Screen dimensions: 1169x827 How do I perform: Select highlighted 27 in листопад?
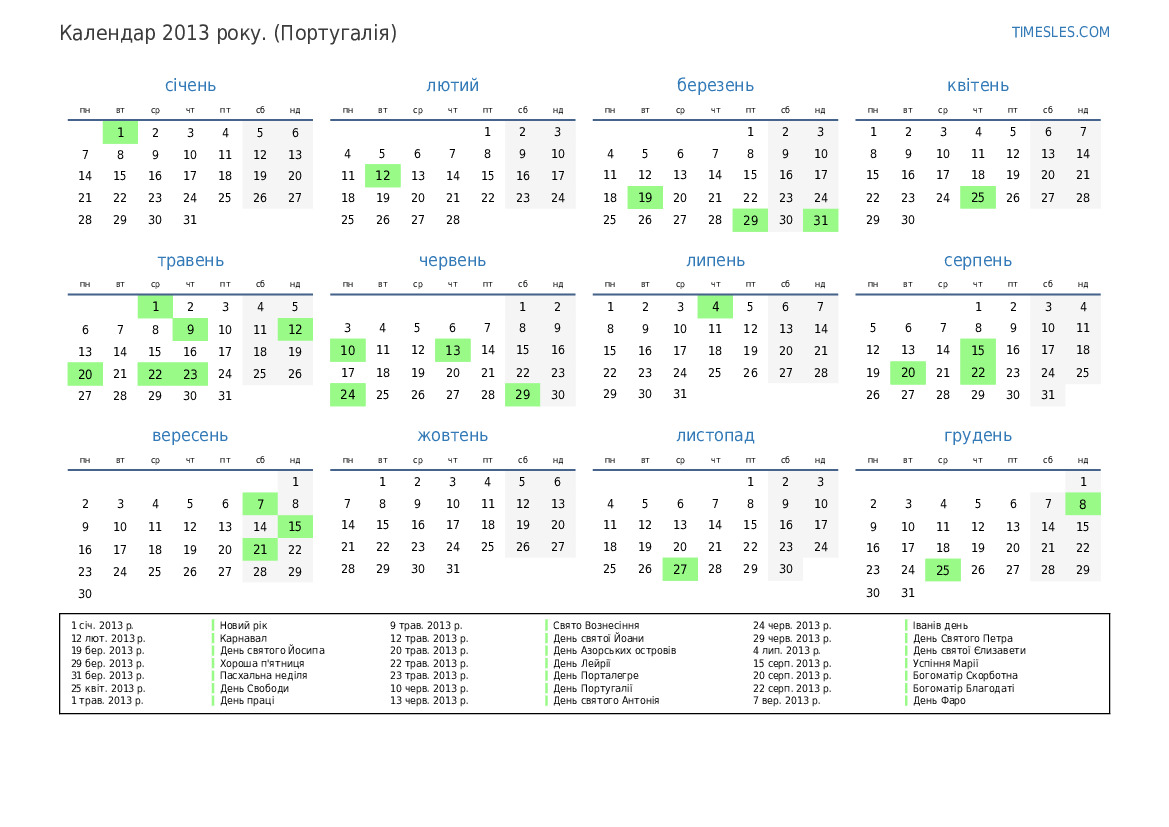click(x=680, y=570)
